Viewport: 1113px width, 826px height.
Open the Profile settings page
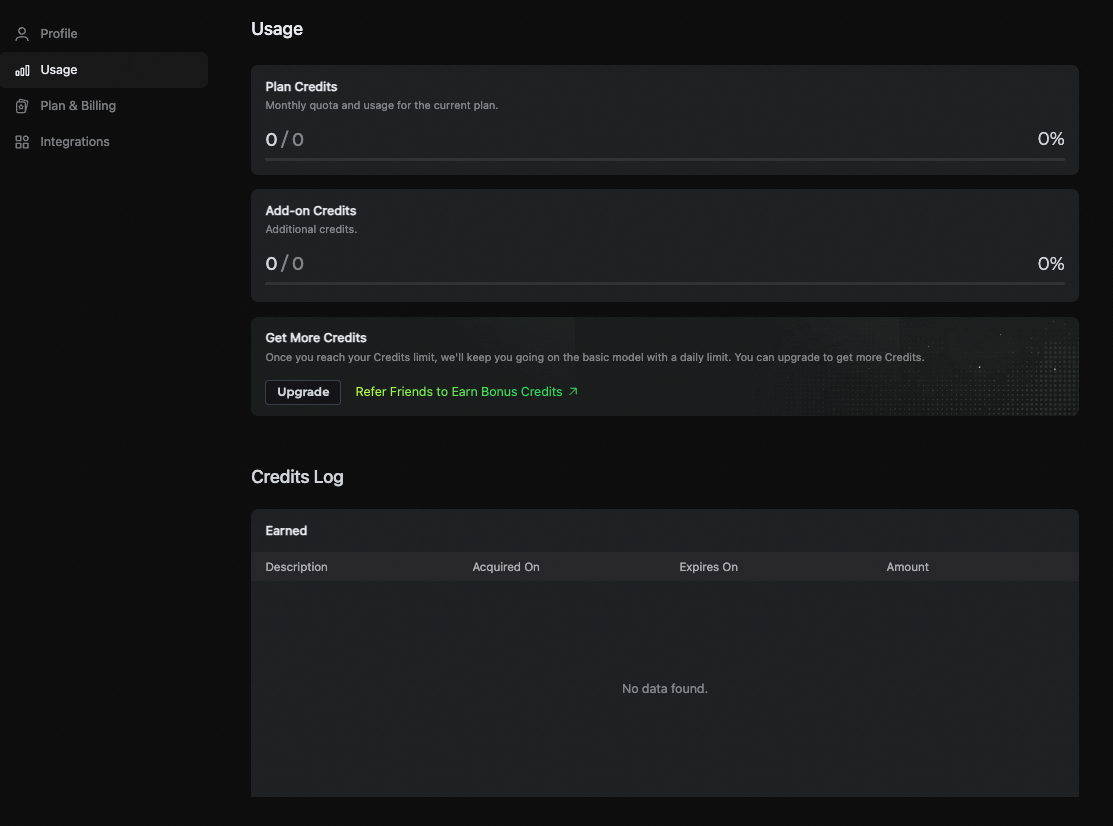(104, 33)
